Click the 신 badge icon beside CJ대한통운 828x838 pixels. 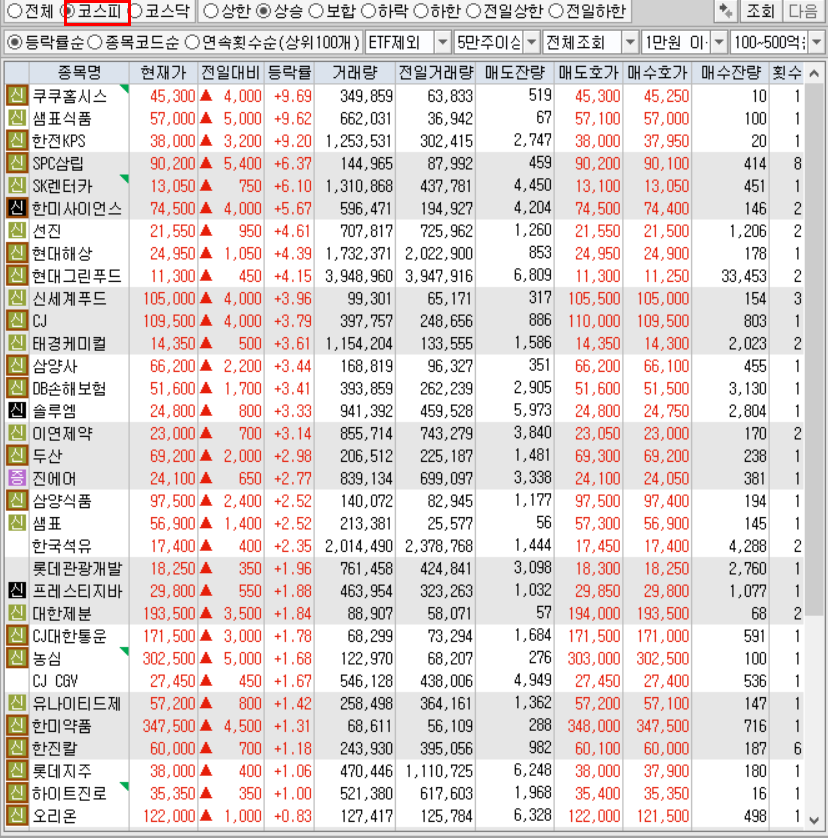coord(17,635)
